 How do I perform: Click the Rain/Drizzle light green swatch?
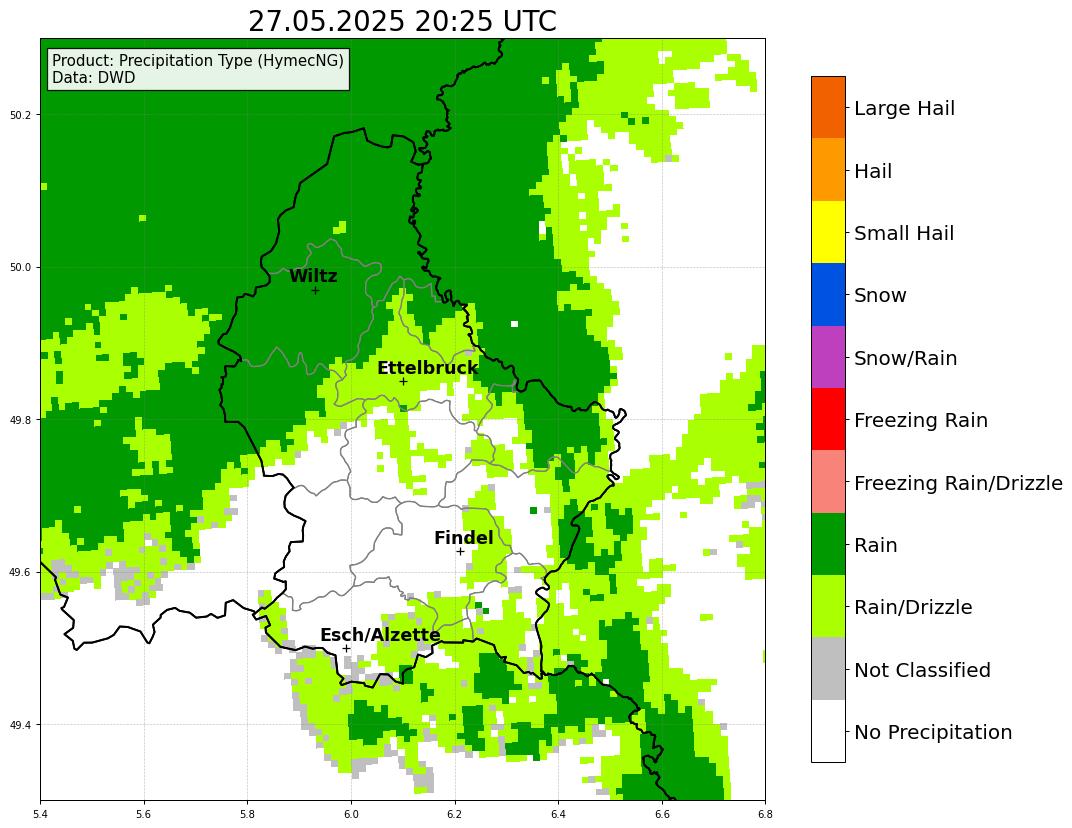tap(828, 606)
